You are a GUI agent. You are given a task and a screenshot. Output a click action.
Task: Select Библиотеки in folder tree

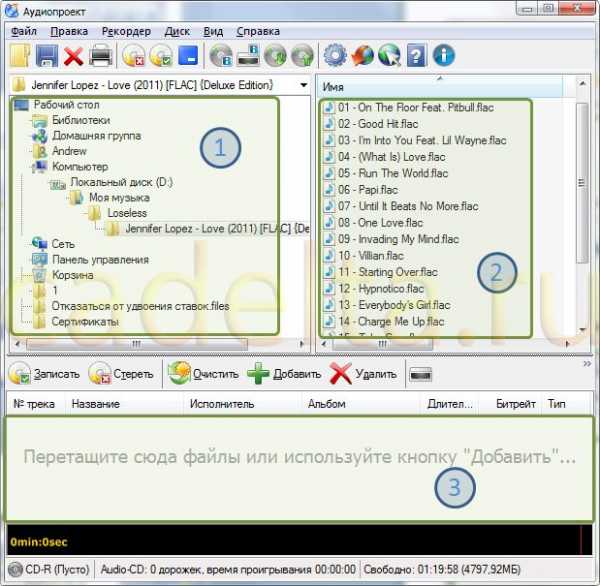click(x=81, y=121)
